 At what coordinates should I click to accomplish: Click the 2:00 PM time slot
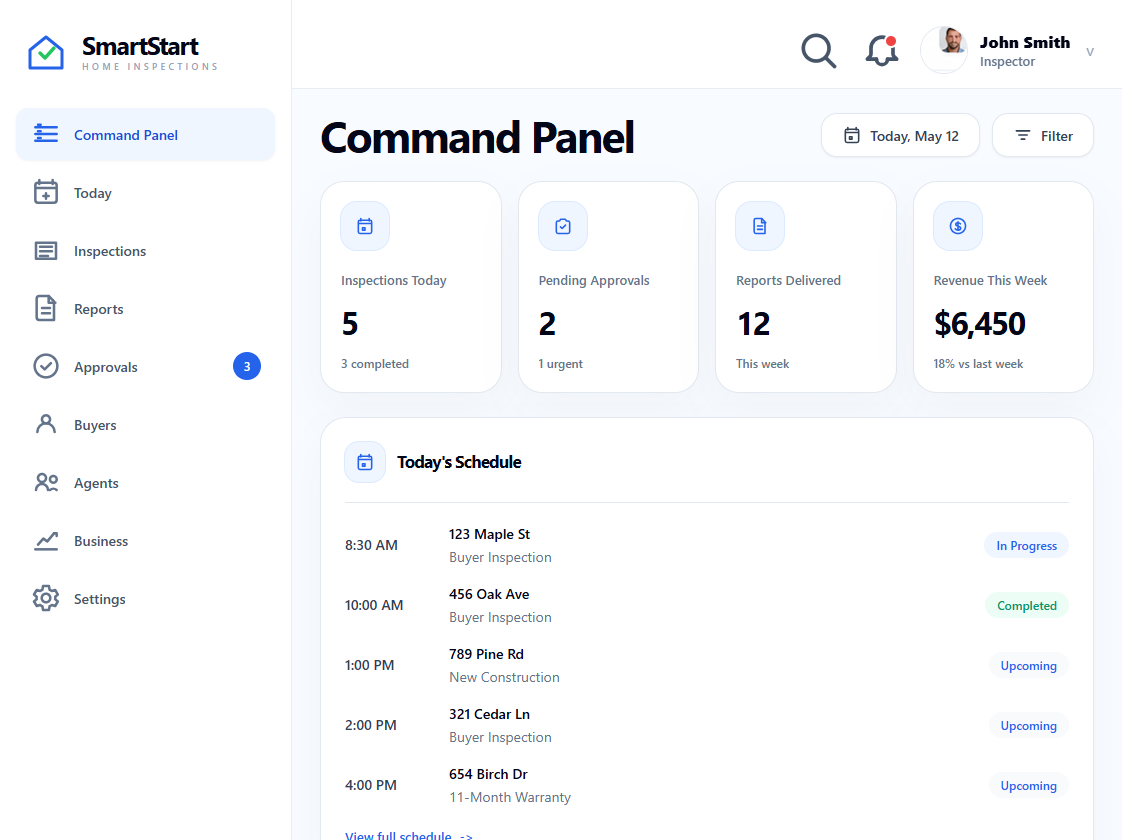click(371, 726)
